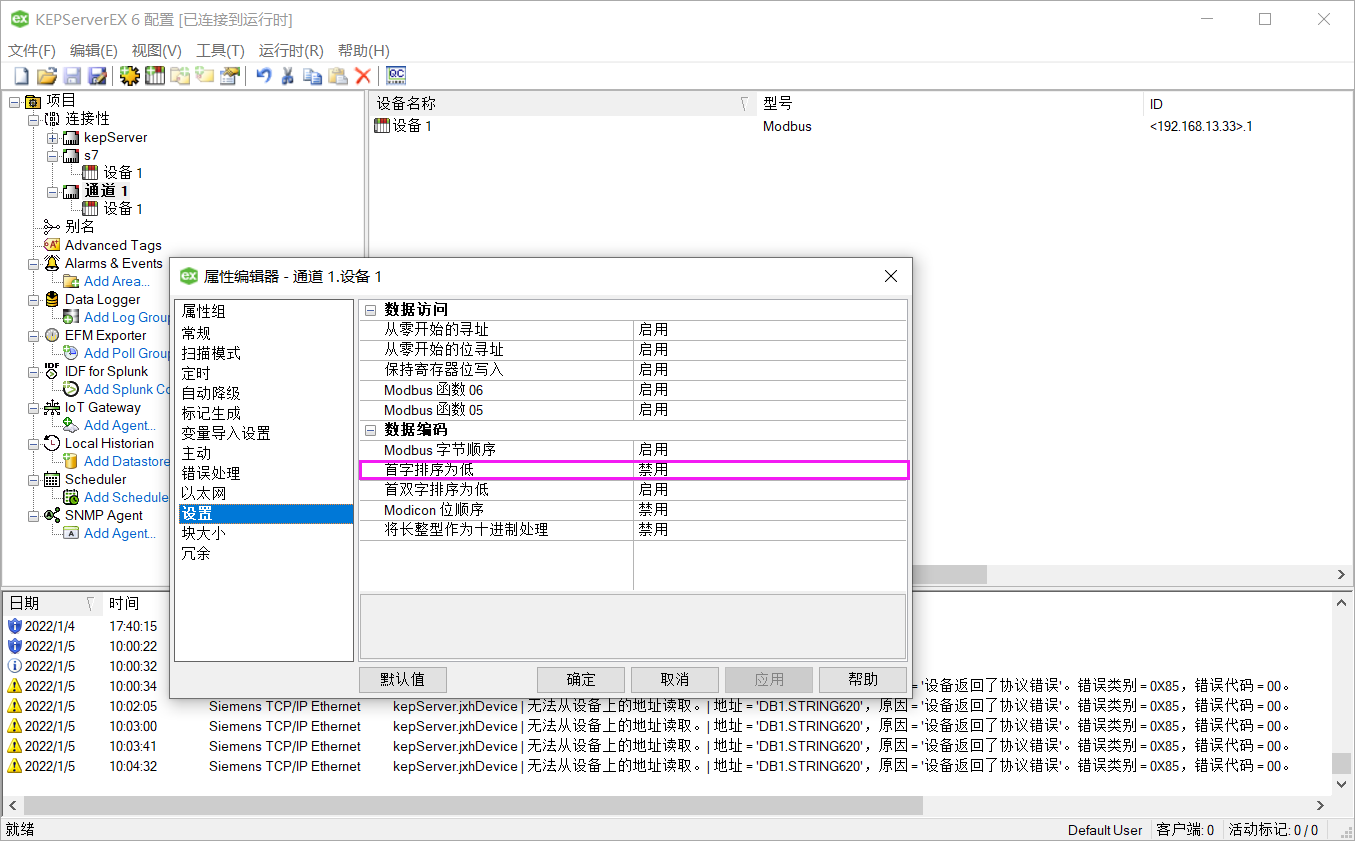
Task: Collapse the Scheduler tree node
Action: [x=33, y=479]
